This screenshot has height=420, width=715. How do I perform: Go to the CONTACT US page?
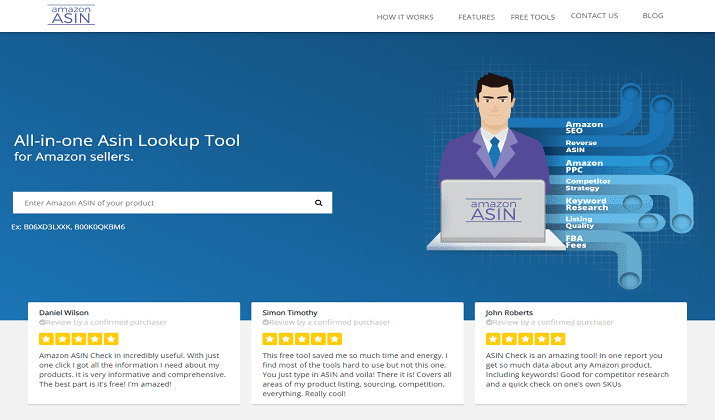[x=594, y=16]
